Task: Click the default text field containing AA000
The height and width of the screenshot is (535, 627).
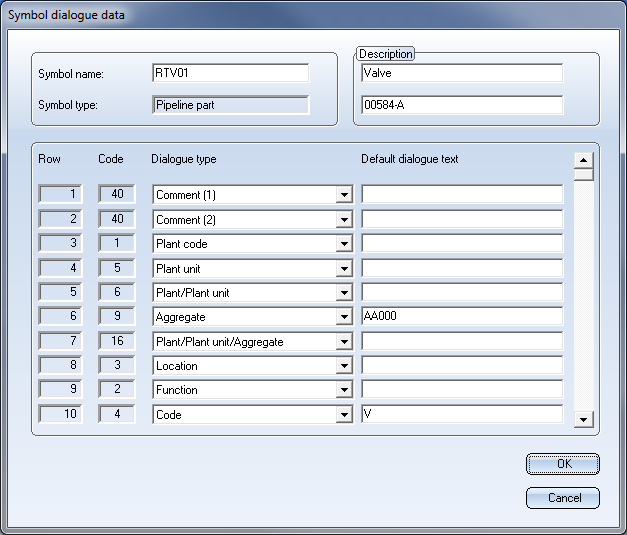Action: click(461, 317)
